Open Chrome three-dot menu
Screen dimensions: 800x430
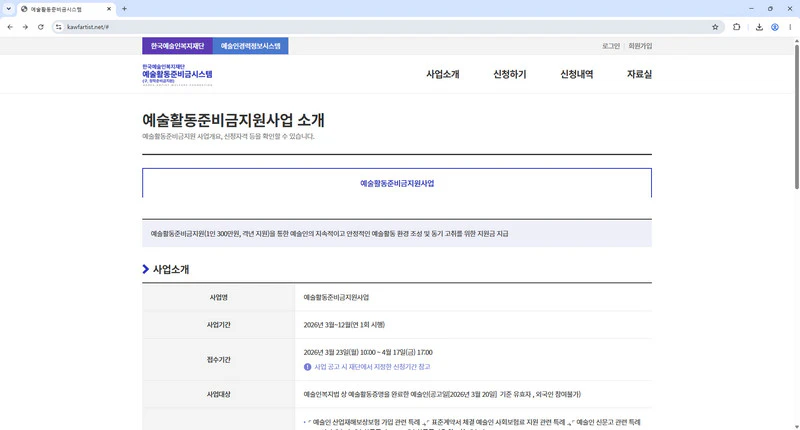tap(790, 27)
